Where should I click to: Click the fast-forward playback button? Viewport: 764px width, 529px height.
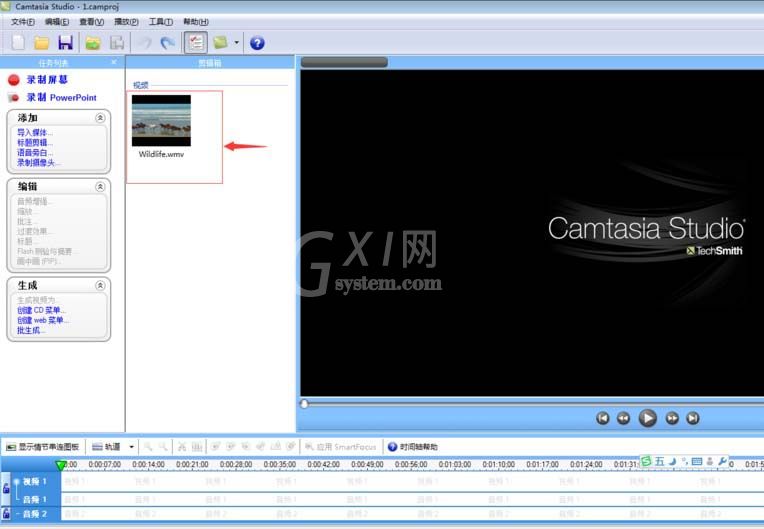672,418
